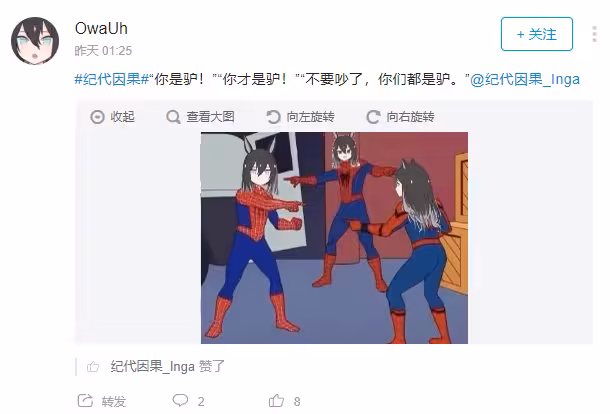Click the rotate left arrow icon
The width and height of the screenshot is (610, 414).
273,117
